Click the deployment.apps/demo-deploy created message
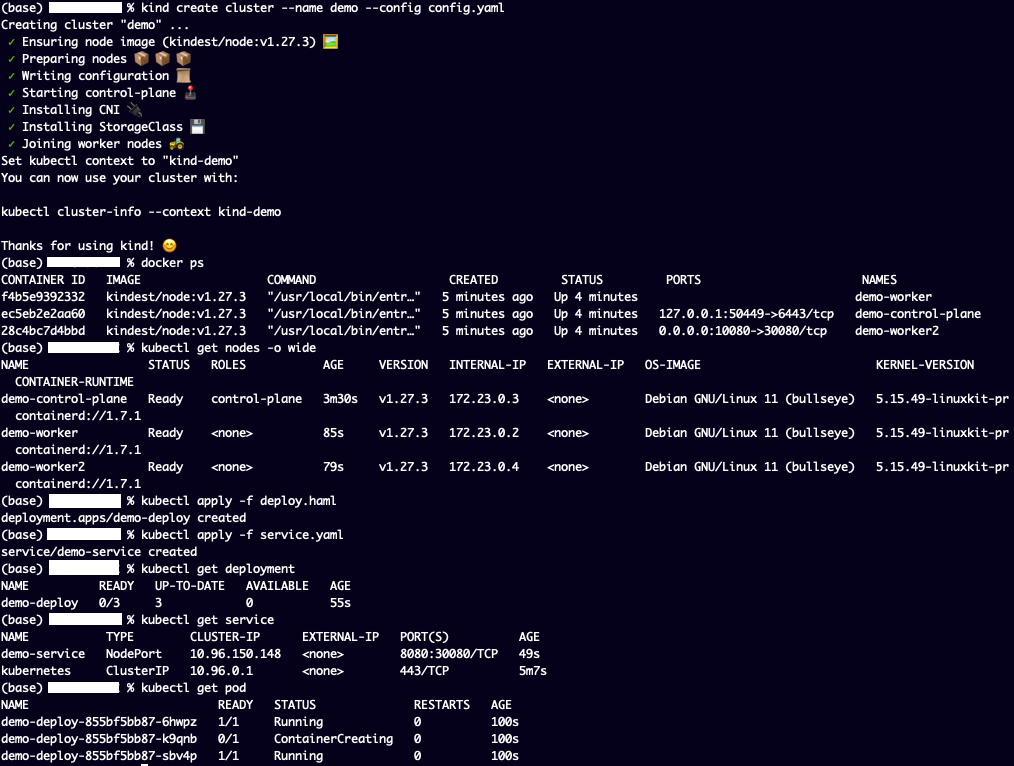Screen dimensions: 1014x766 click(x=123, y=518)
